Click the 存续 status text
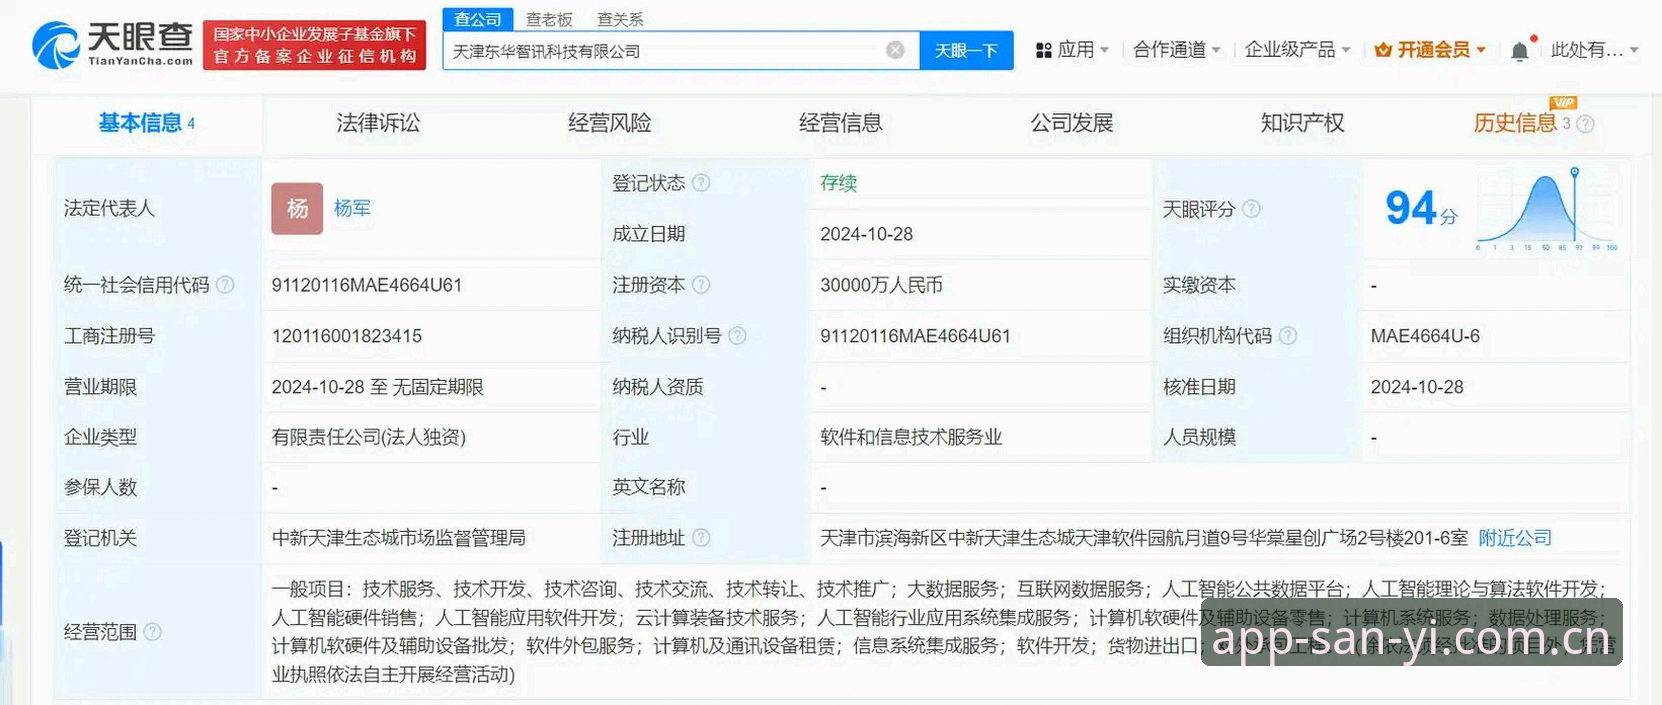 point(838,183)
